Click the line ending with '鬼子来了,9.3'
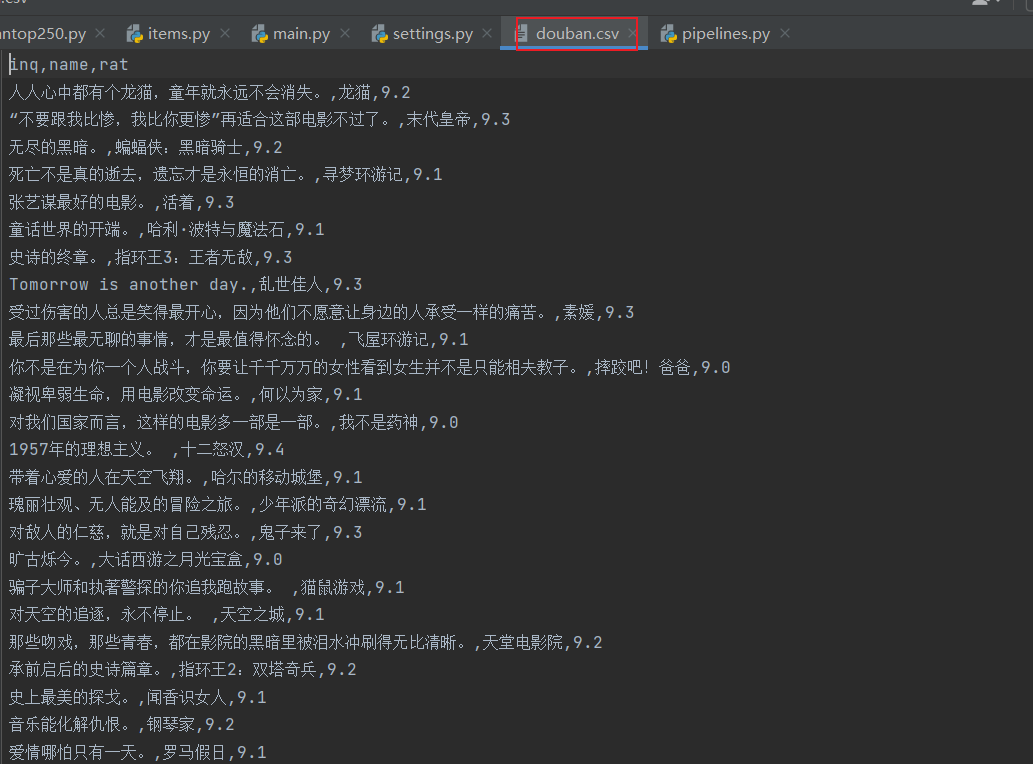 click(x=186, y=532)
